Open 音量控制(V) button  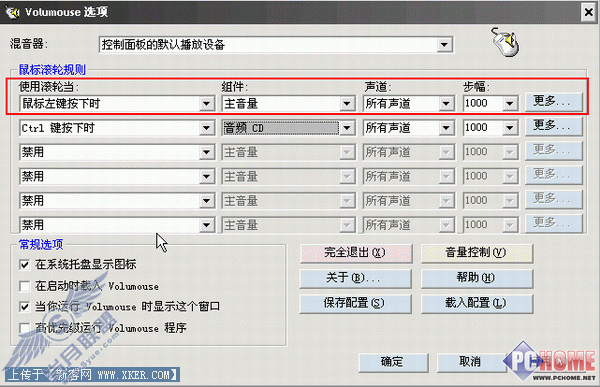[x=477, y=253]
